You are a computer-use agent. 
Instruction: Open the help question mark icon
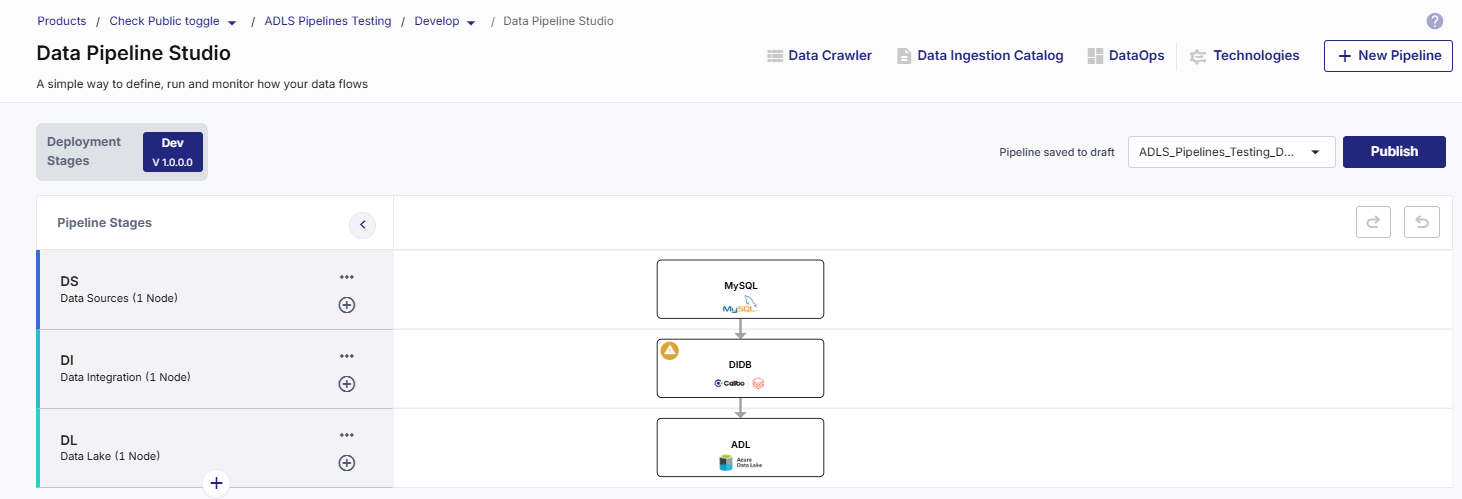pos(1435,21)
